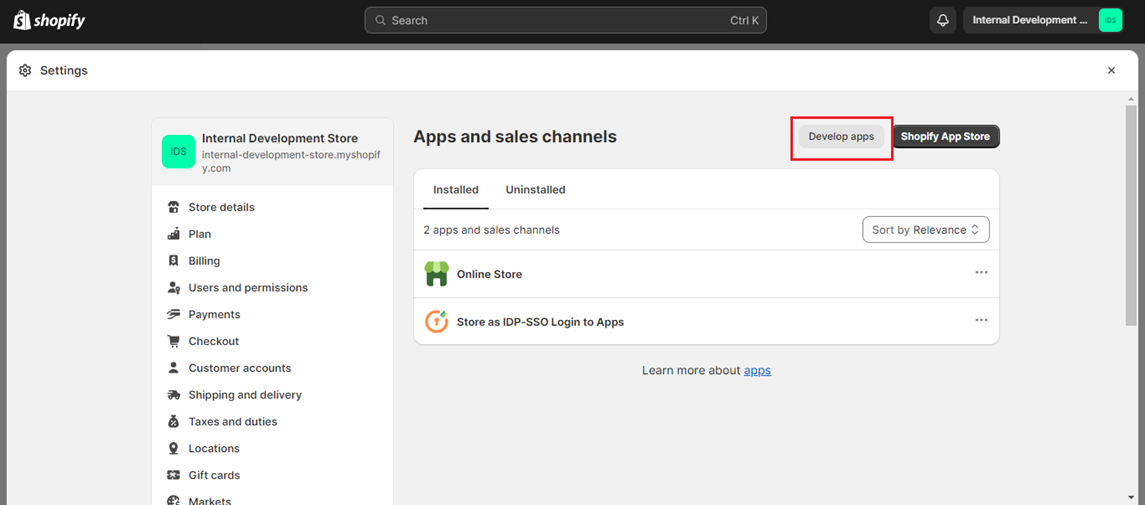Click the Plan chart icon
This screenshot has width=1145, height=505.
click(174, 234)
